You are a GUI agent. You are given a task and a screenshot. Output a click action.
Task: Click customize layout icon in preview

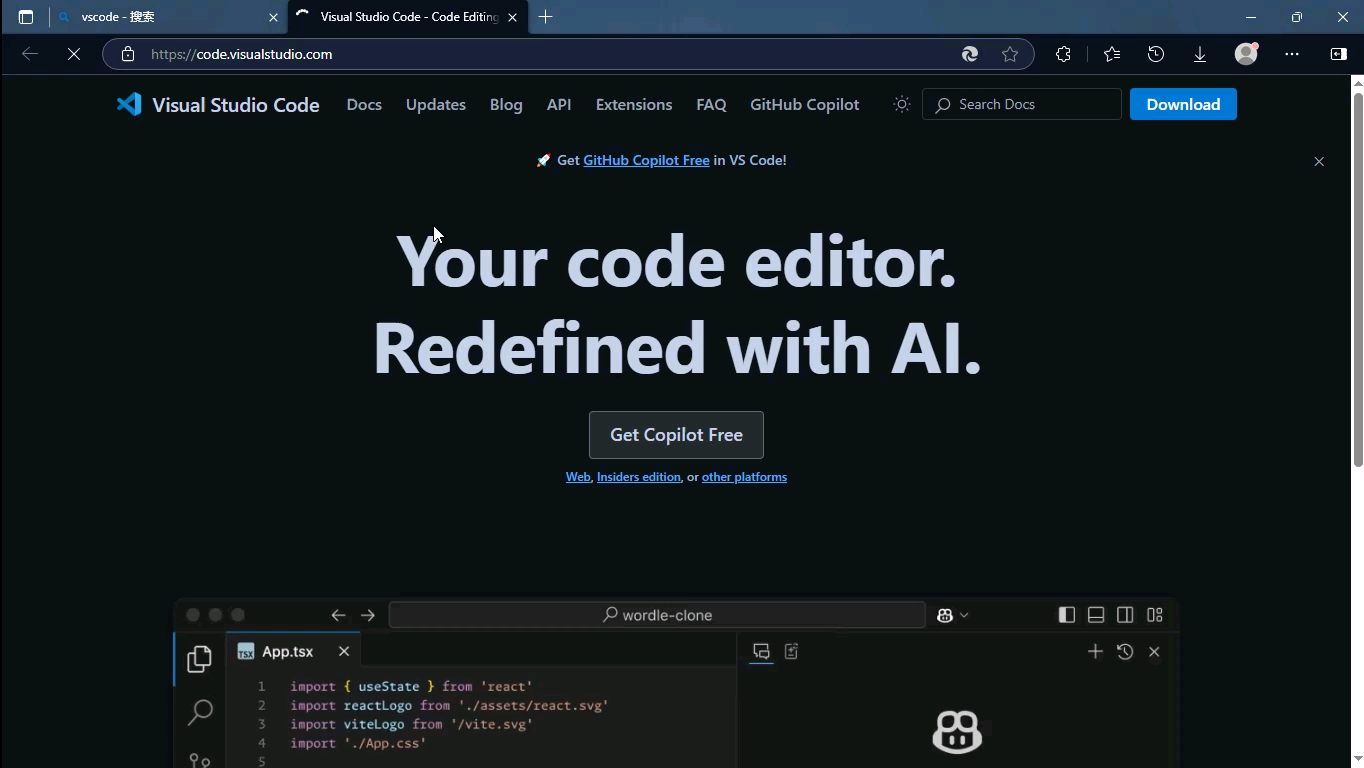coord(1155,615)
